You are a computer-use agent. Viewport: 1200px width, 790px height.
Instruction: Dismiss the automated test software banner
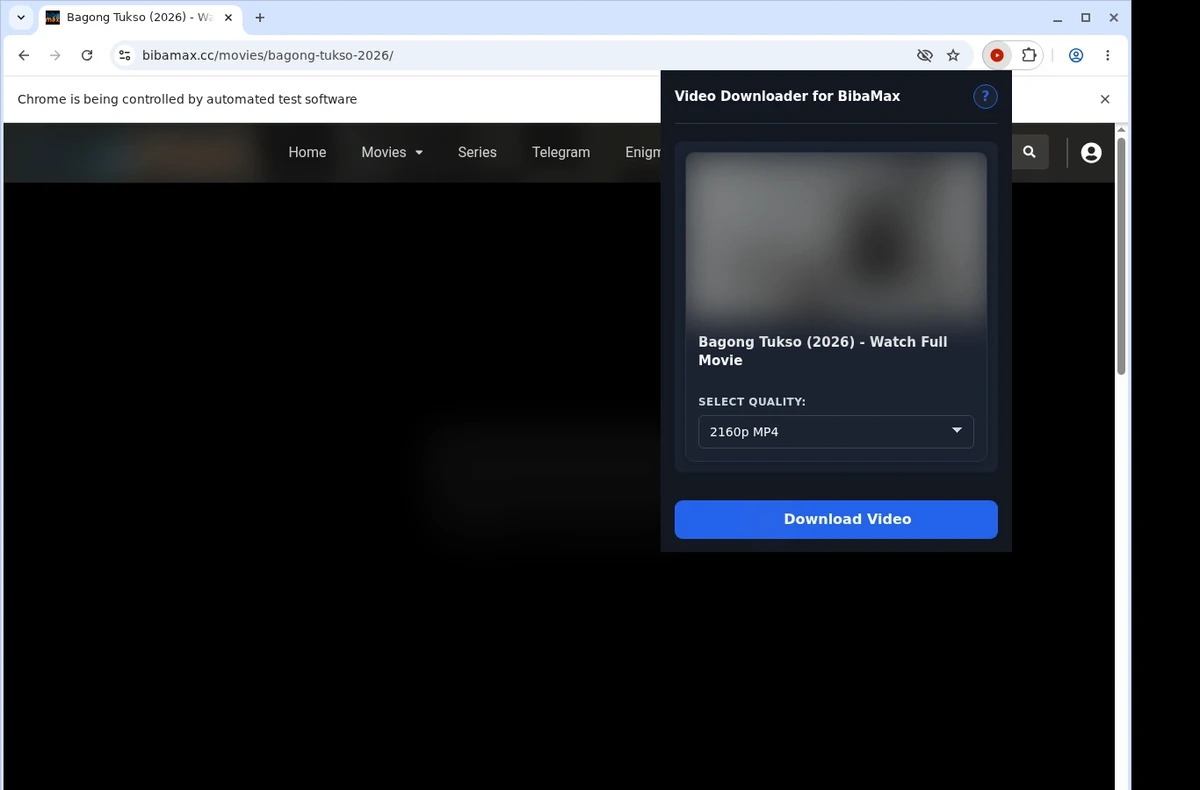tap(1105, 99)
